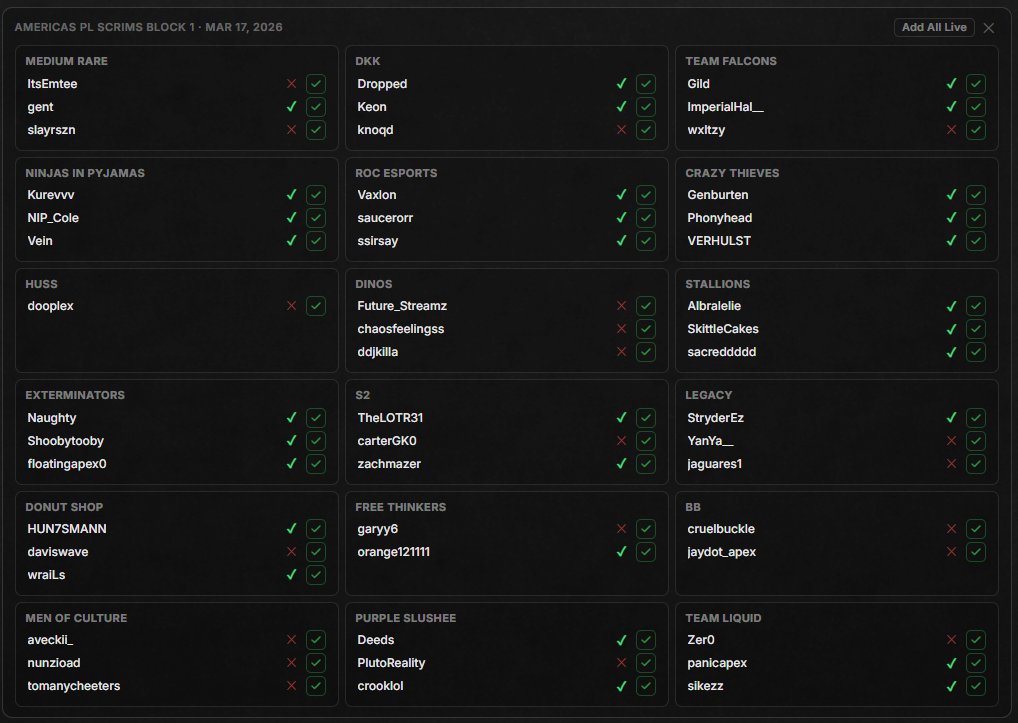The height and width of the screenshot is (723, 1018).
Task: Click the green checkmark for SkittleCakes
Action: point(951,329)
